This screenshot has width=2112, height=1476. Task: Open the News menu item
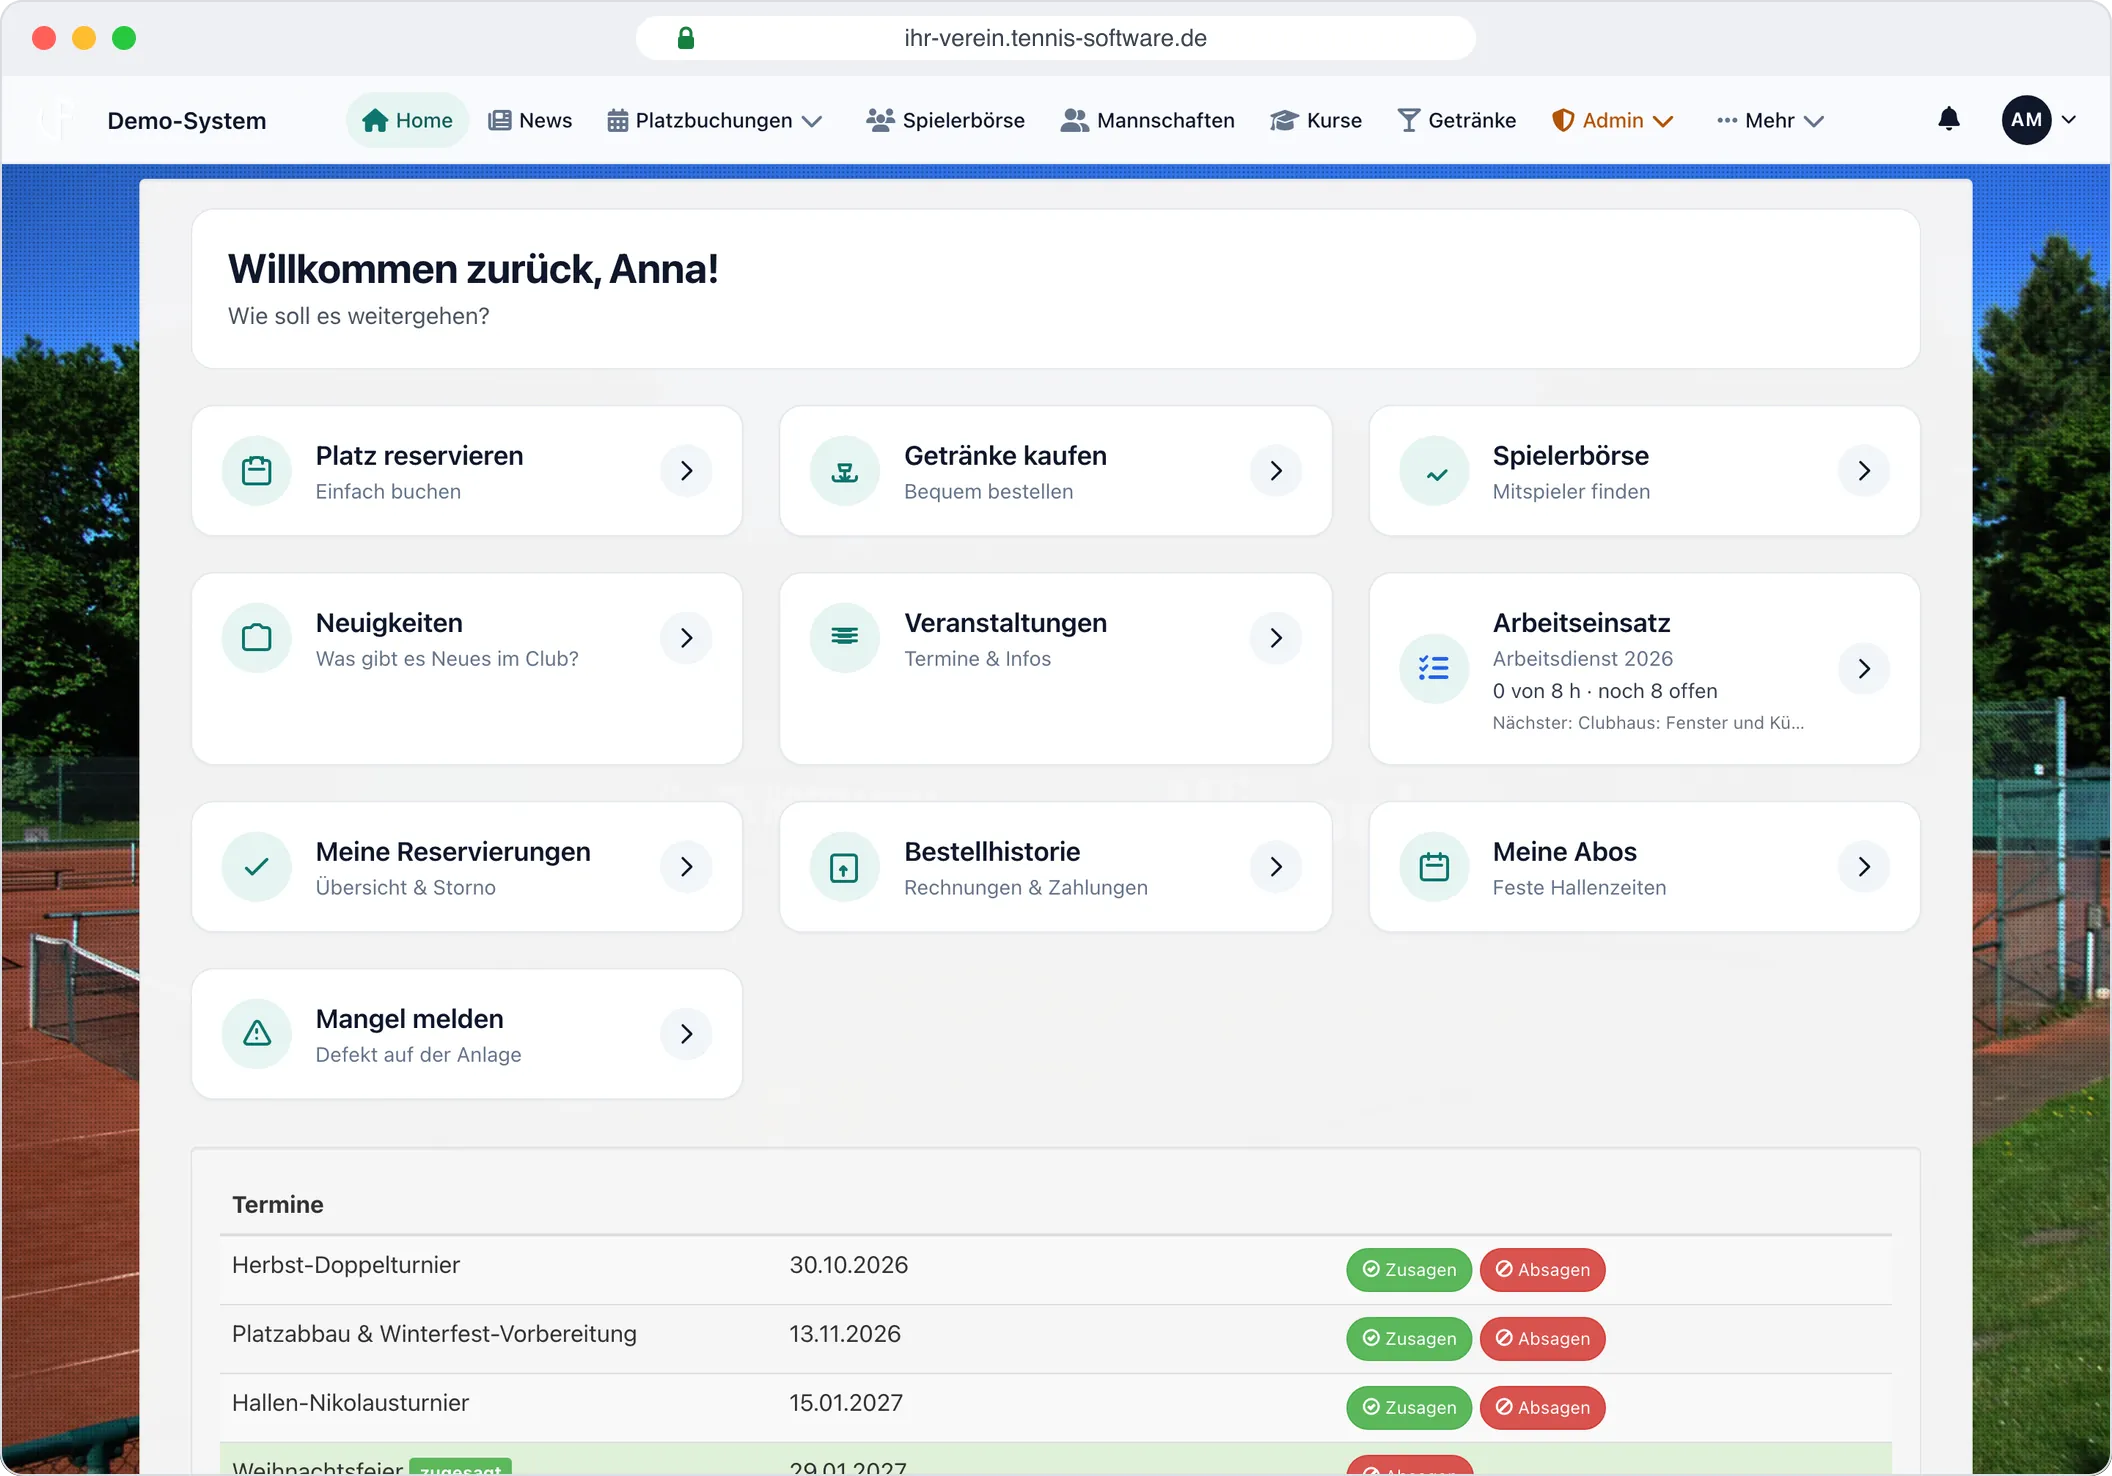pyautogui.click(x=530, y=120)
